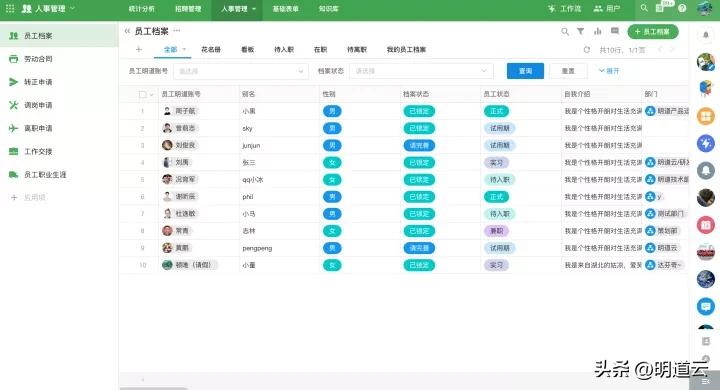Open 转正申请 sidebar item

(x=59, y=82)
